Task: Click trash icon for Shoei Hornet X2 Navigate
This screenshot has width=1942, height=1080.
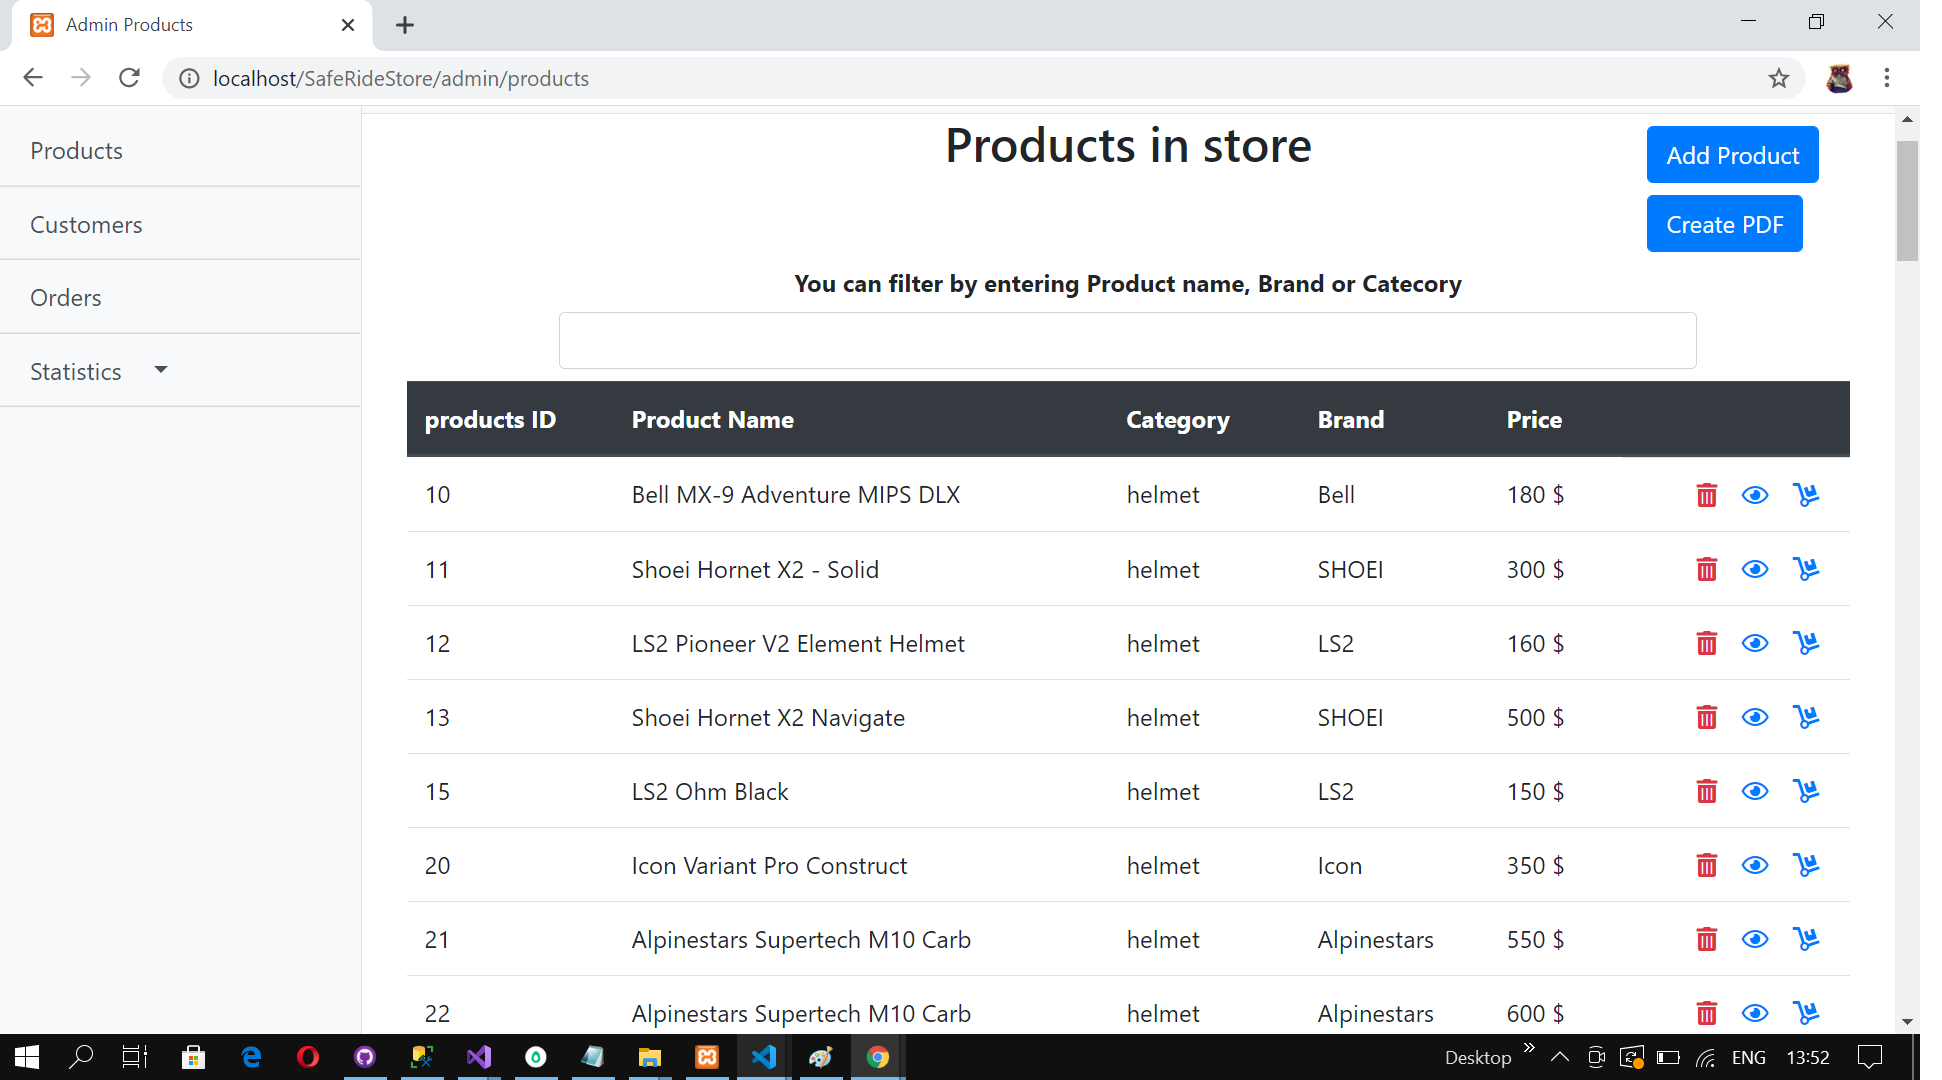Action: [x=1706, y=717]
